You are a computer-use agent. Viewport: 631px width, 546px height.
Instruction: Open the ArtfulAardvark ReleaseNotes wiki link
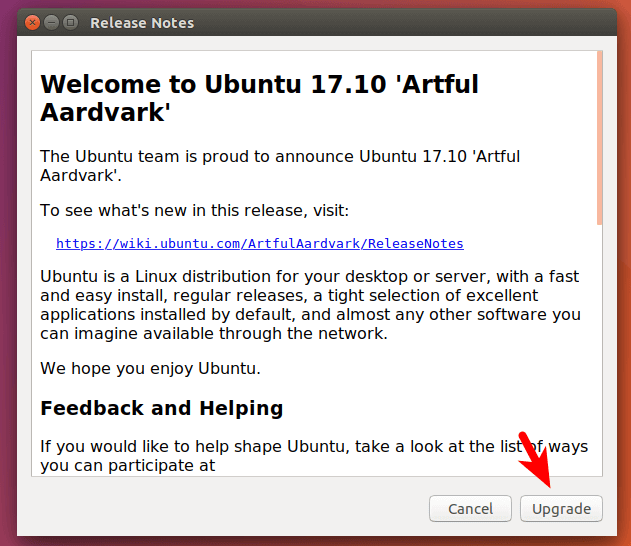coord(259,243)
